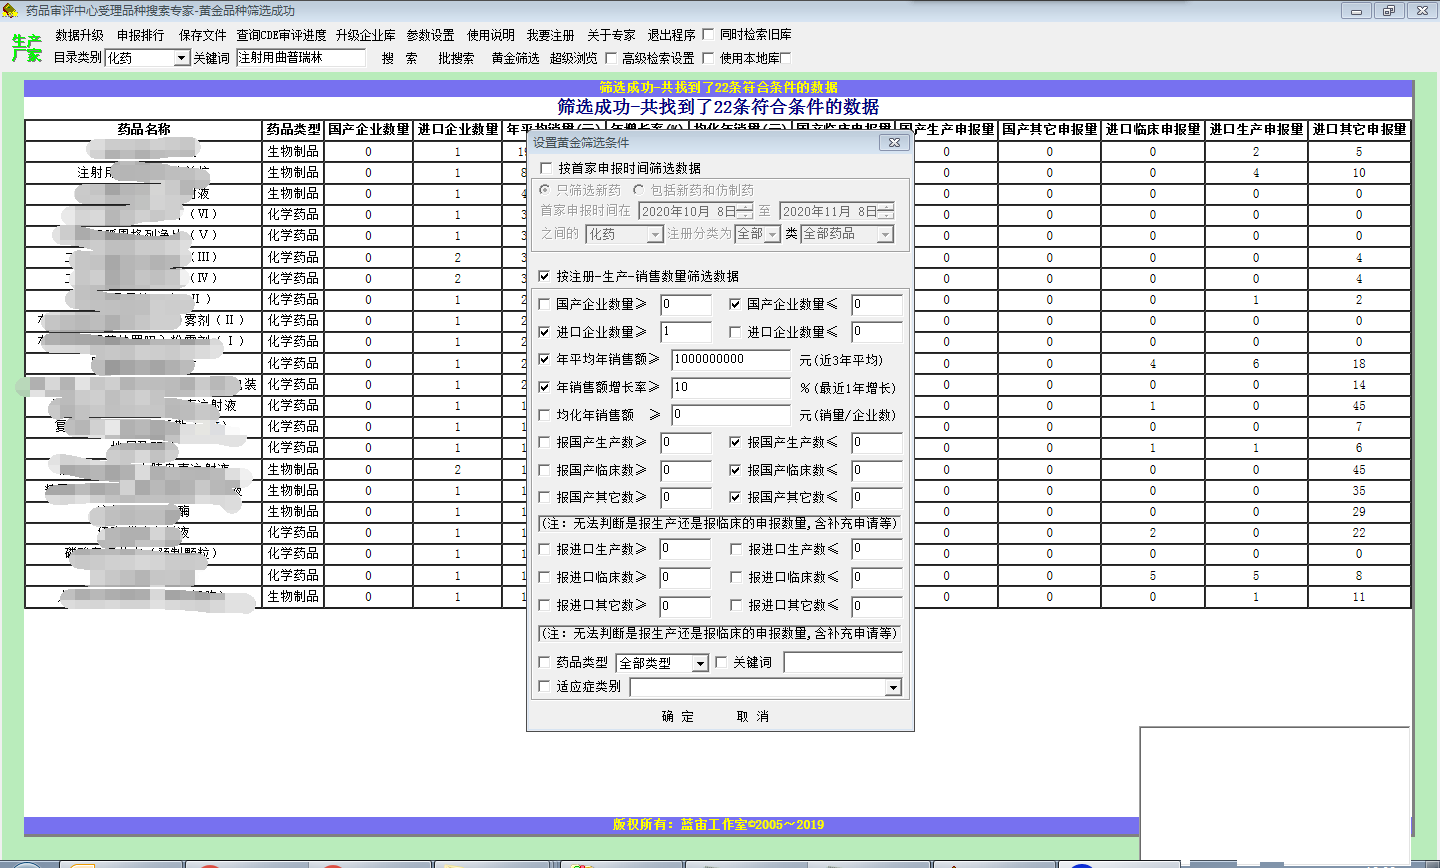
Task: Click the green 生产厂家 logo icon
Action: 27,47
